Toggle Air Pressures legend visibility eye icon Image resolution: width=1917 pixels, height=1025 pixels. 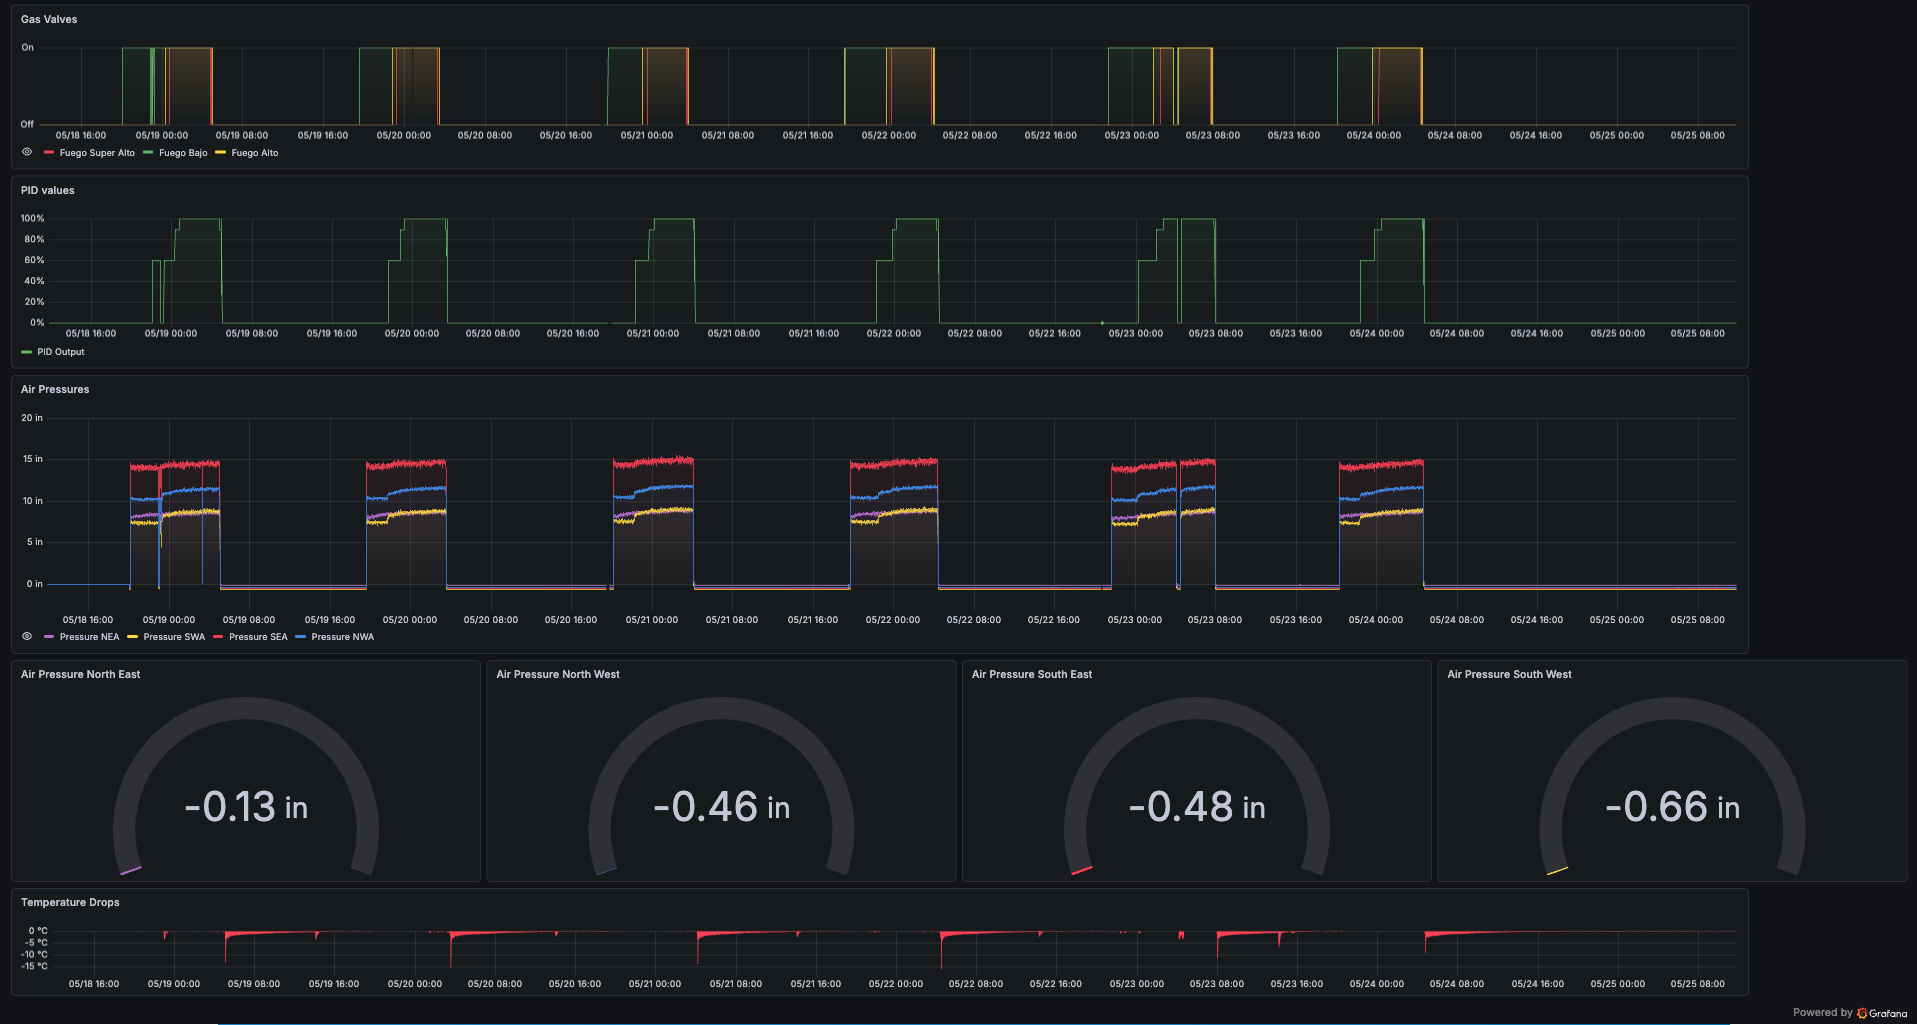27,636
